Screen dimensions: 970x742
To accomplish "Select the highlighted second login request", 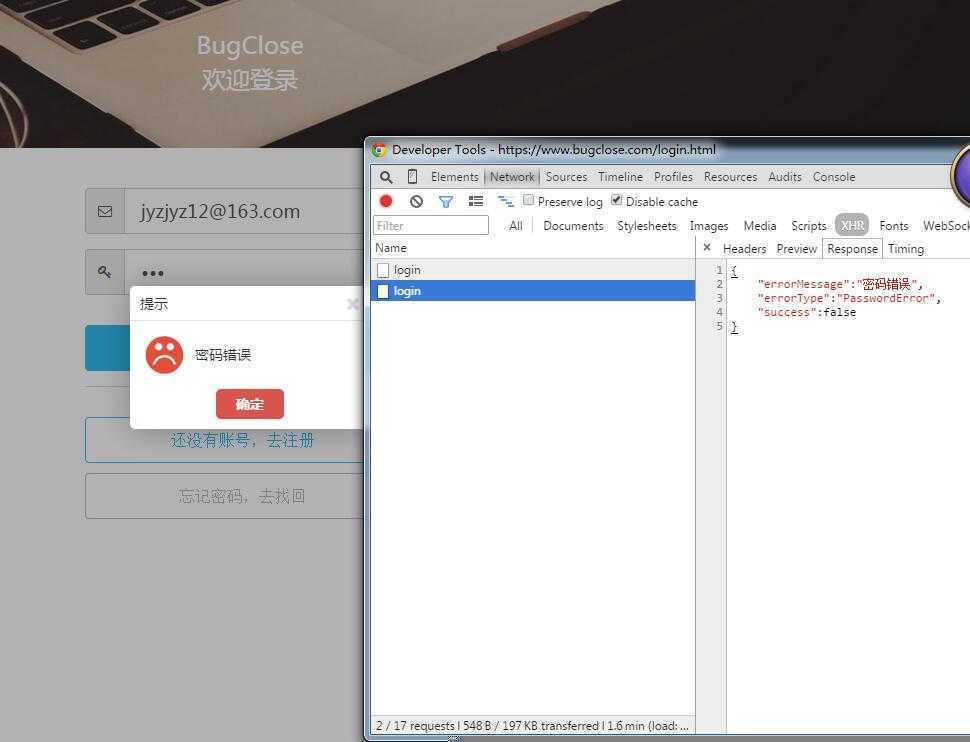I will 533,291.
